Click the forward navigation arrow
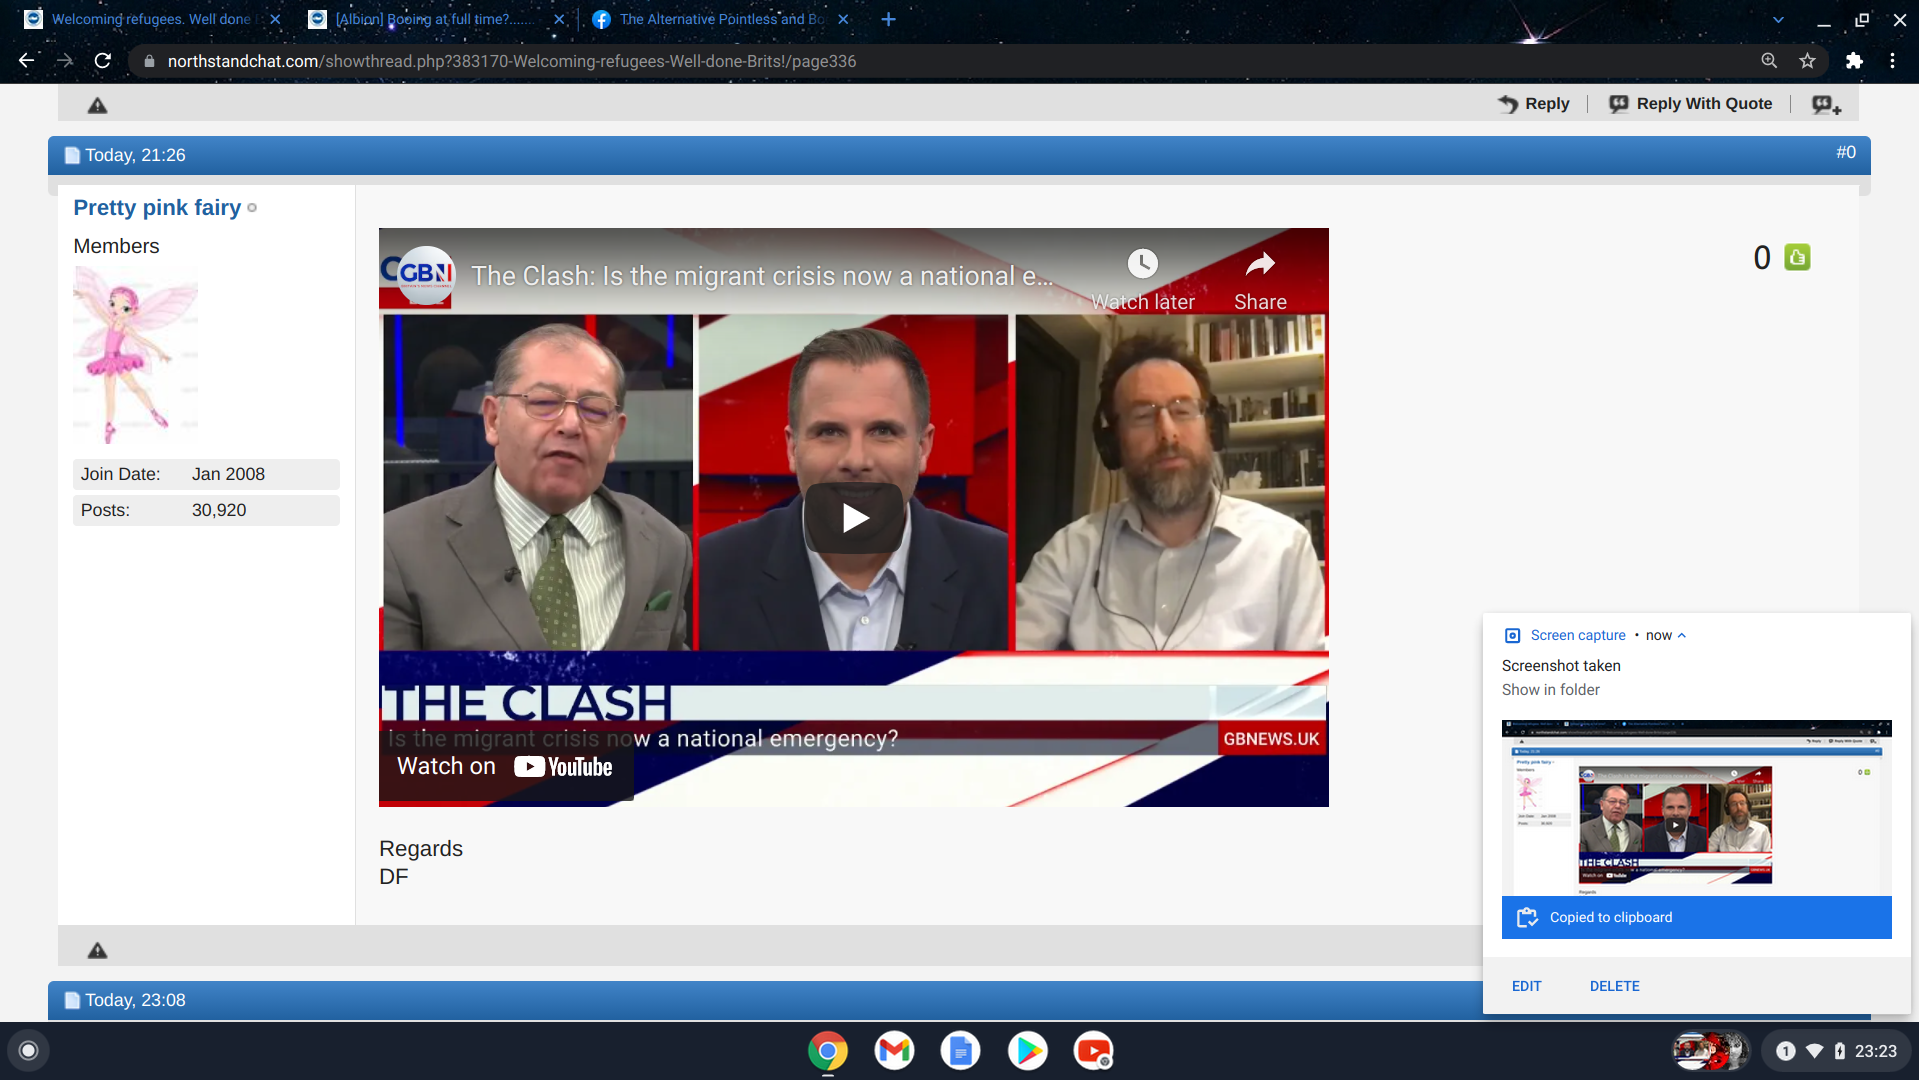The width and height of the screenshot is (1919, 1080). pyautogui.click(x=65, y=61)
